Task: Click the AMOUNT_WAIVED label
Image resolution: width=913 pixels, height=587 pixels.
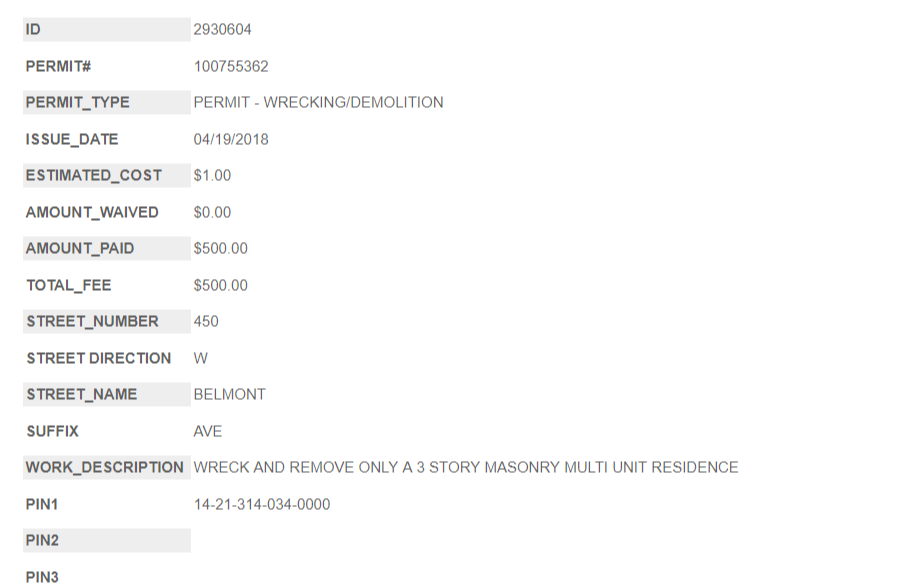Action: coord(92,212)
